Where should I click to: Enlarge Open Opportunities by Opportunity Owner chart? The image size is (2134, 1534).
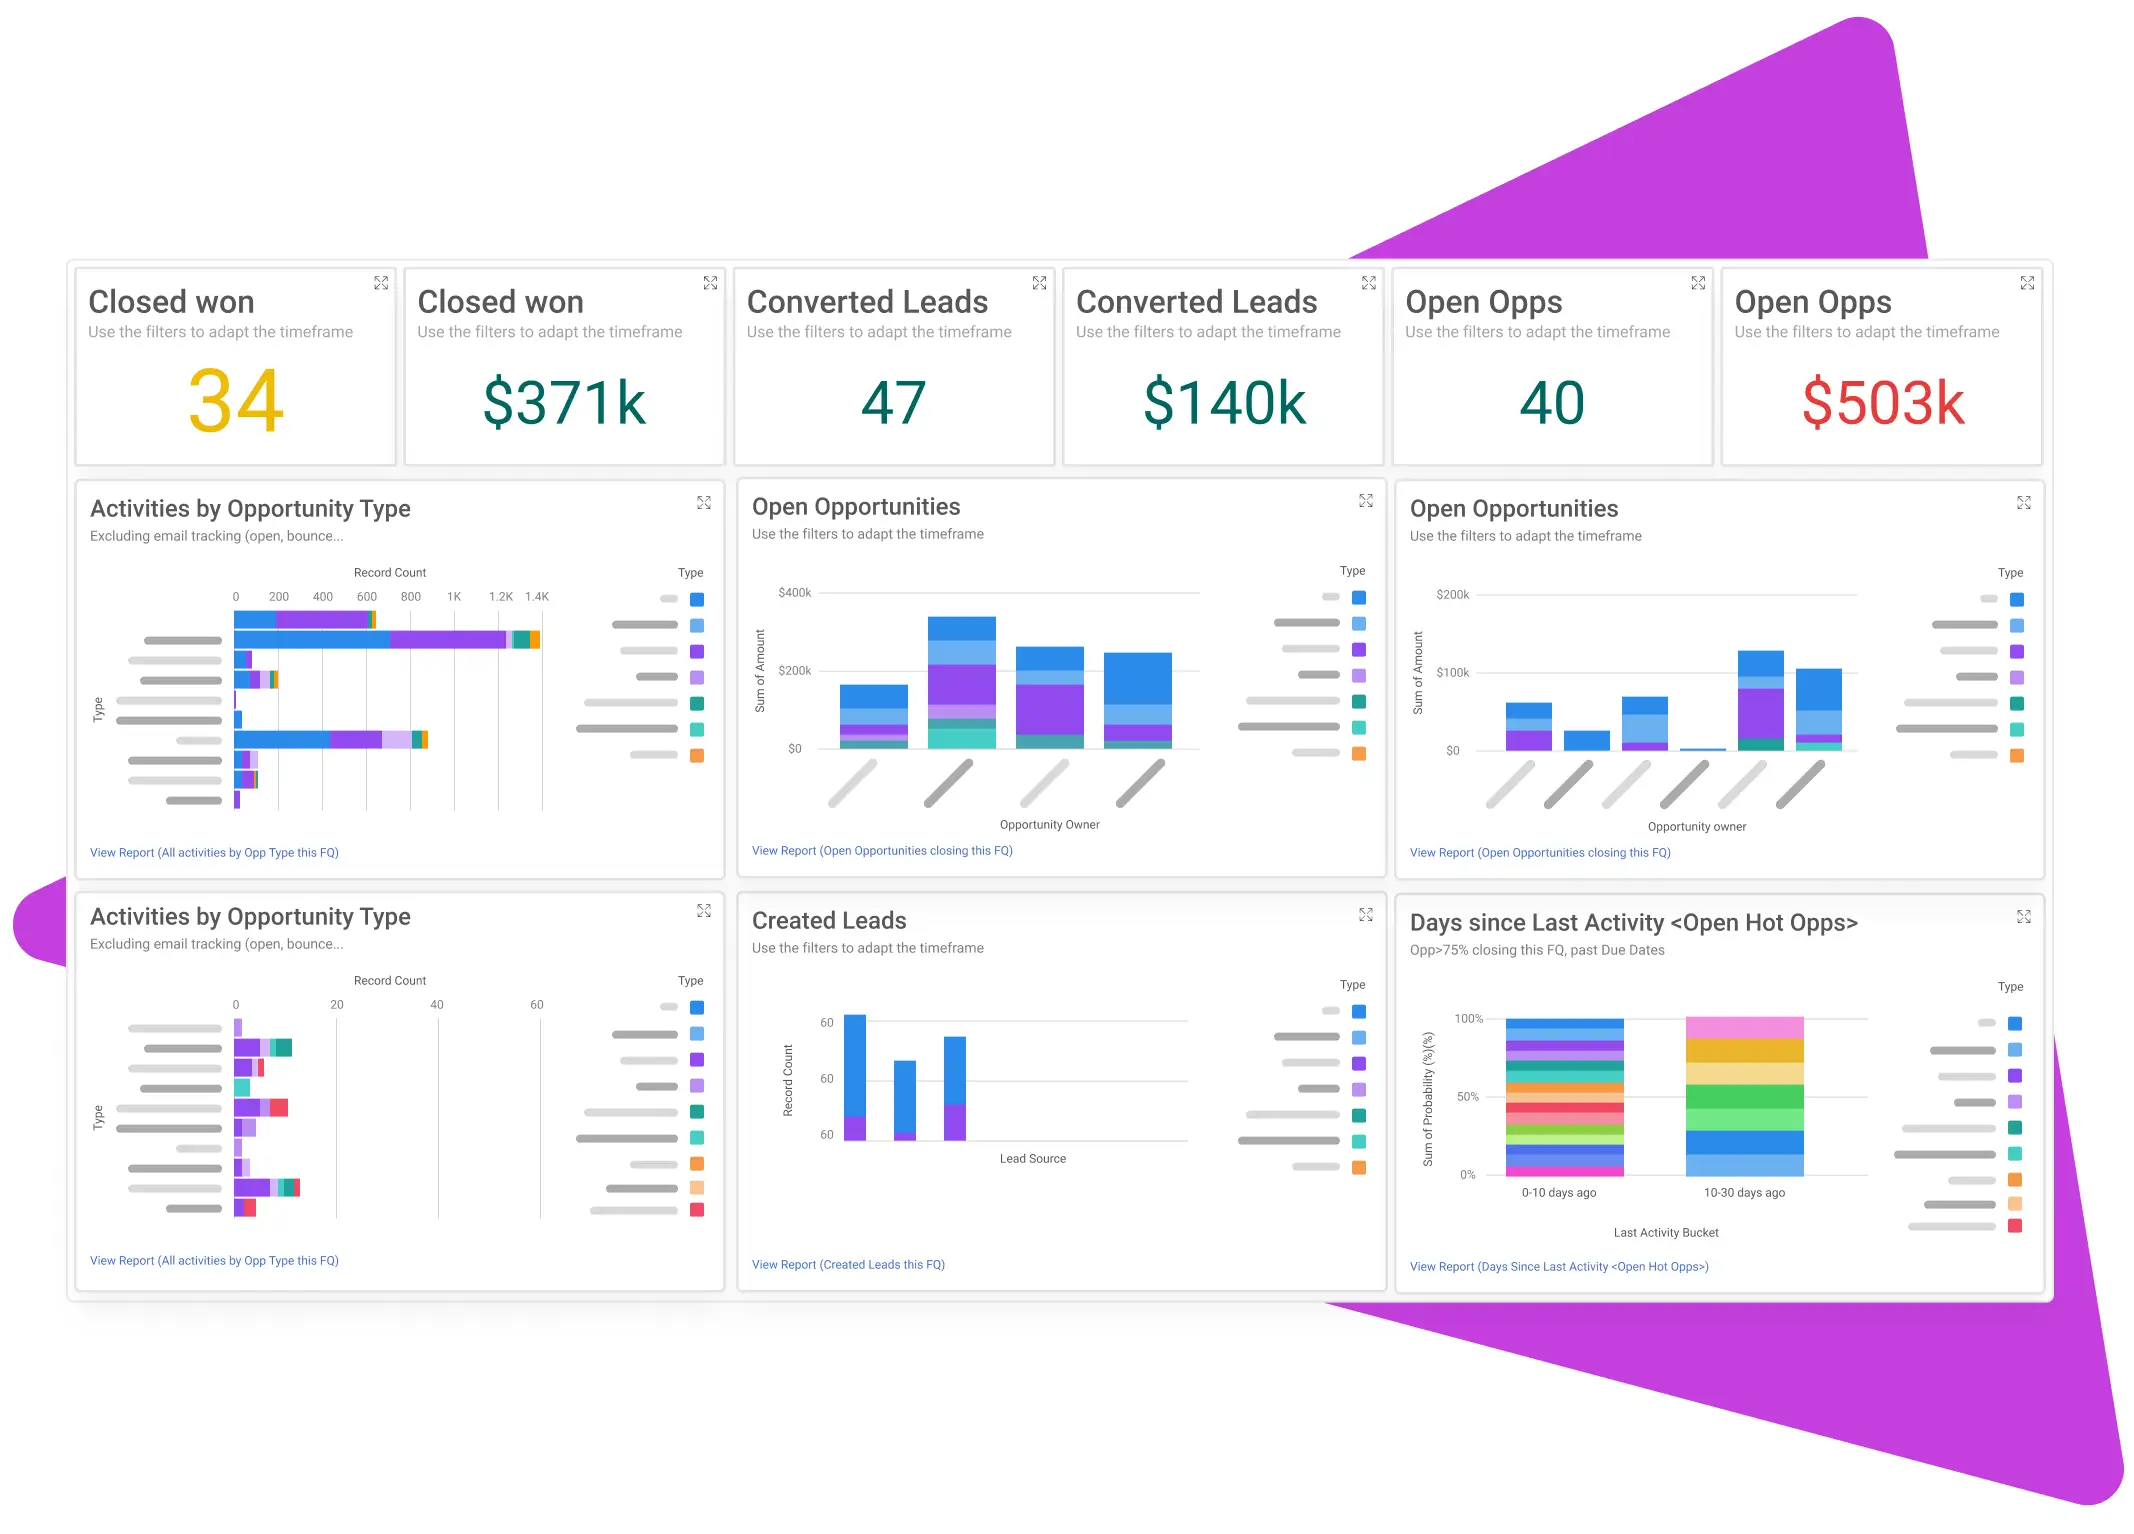tap(1366, 501)
